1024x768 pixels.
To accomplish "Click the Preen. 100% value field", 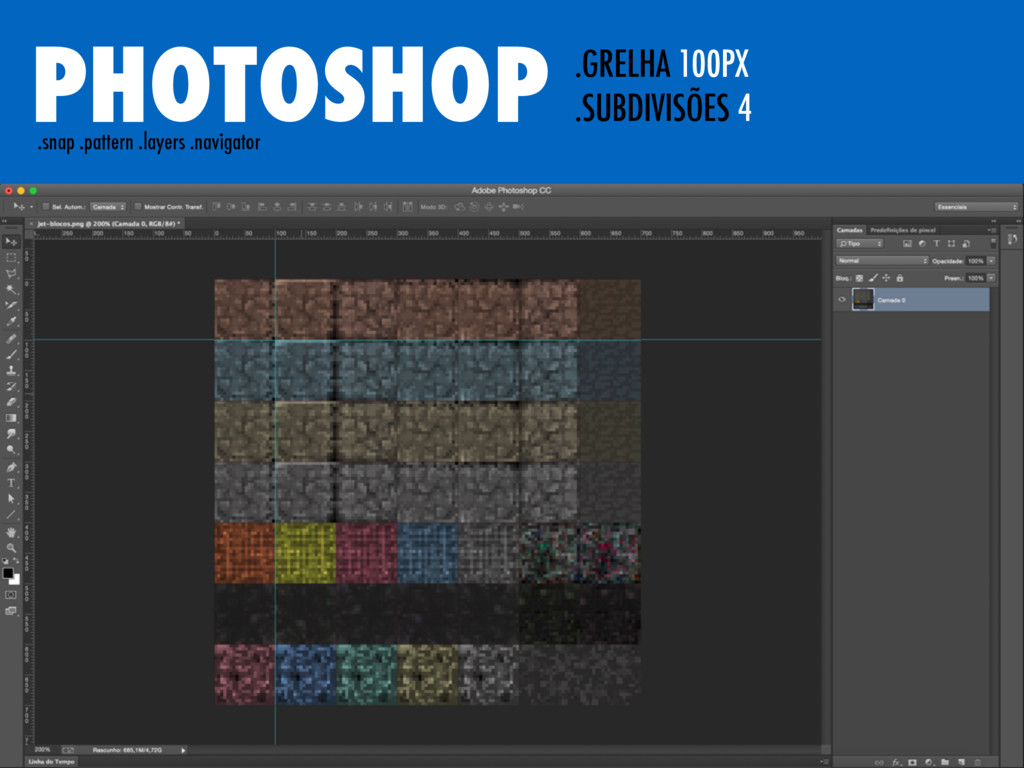I will click(x=976, y=278).
